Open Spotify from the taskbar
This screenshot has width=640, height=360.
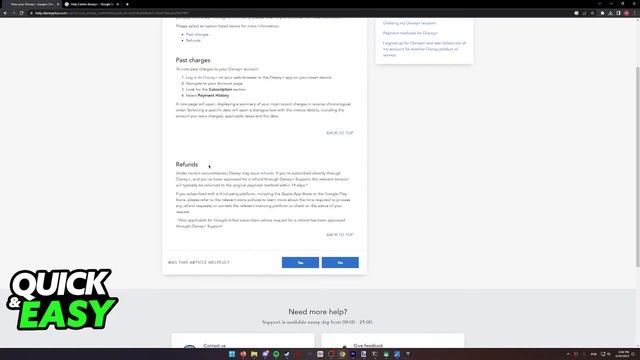click(276, 354)
